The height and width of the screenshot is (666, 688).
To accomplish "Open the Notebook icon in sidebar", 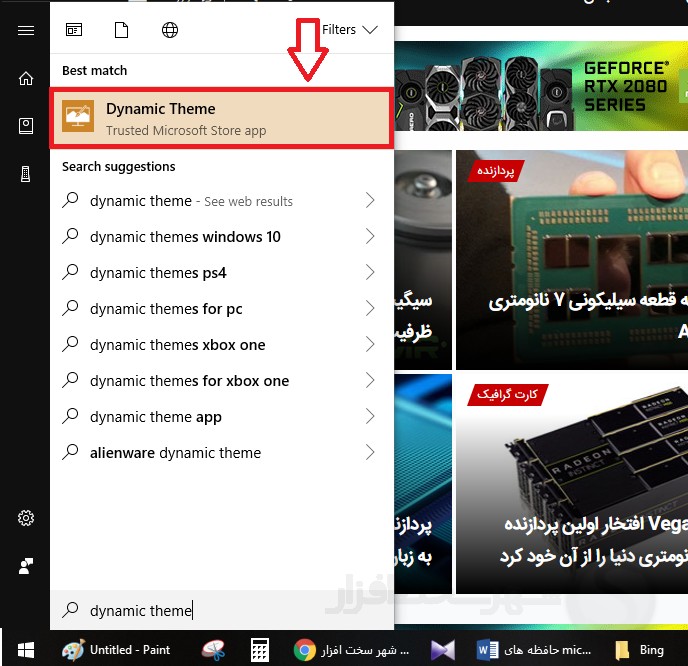I will 26,126.
